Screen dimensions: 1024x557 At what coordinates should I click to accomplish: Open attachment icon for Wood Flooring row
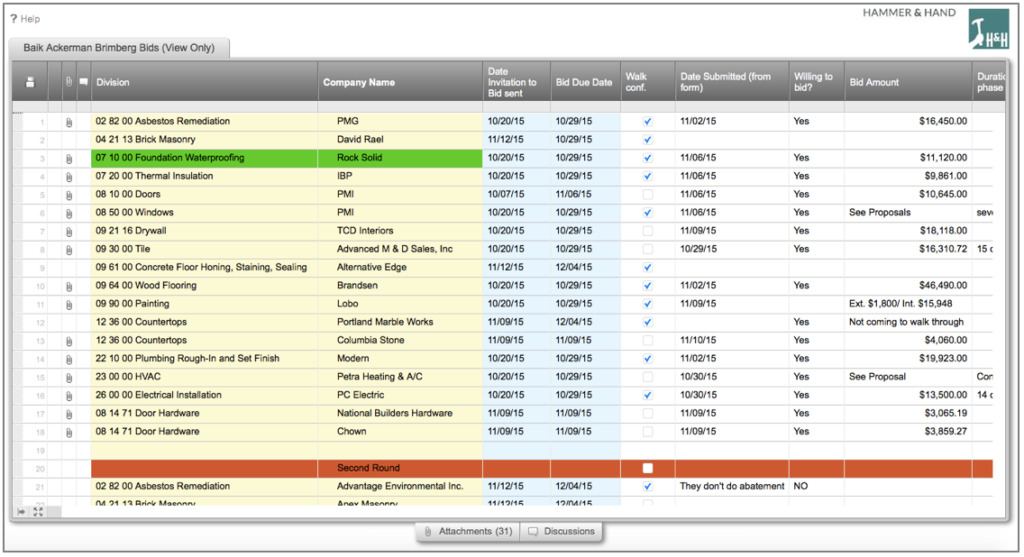69,286
